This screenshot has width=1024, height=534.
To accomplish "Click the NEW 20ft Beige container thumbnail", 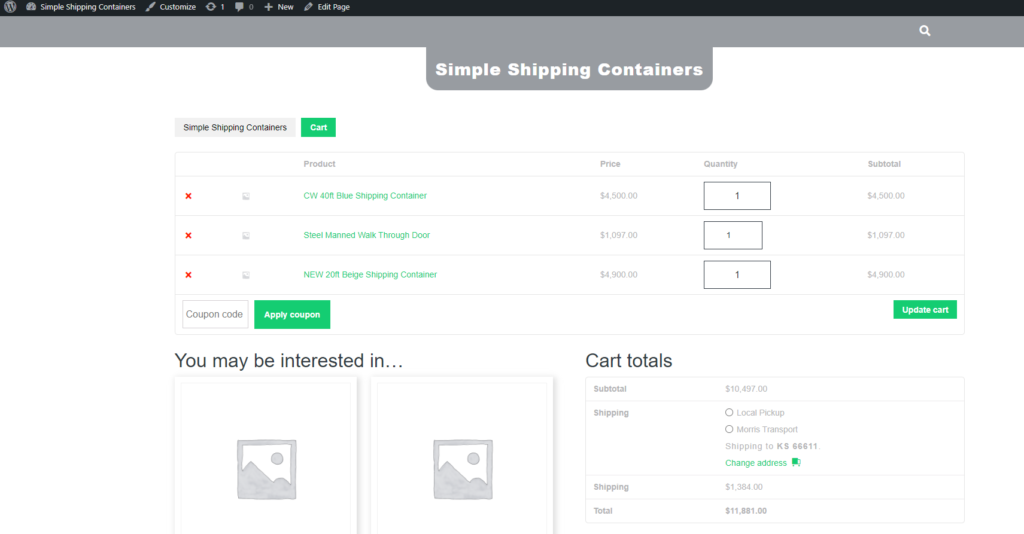I will click(246, 275).
